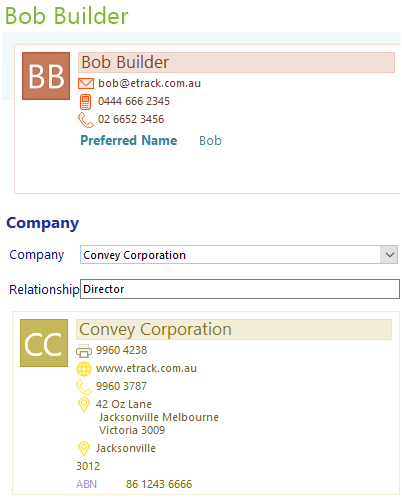Select mobile number 0444 666 2345
The image size is (402, 500).
(134, 101)
